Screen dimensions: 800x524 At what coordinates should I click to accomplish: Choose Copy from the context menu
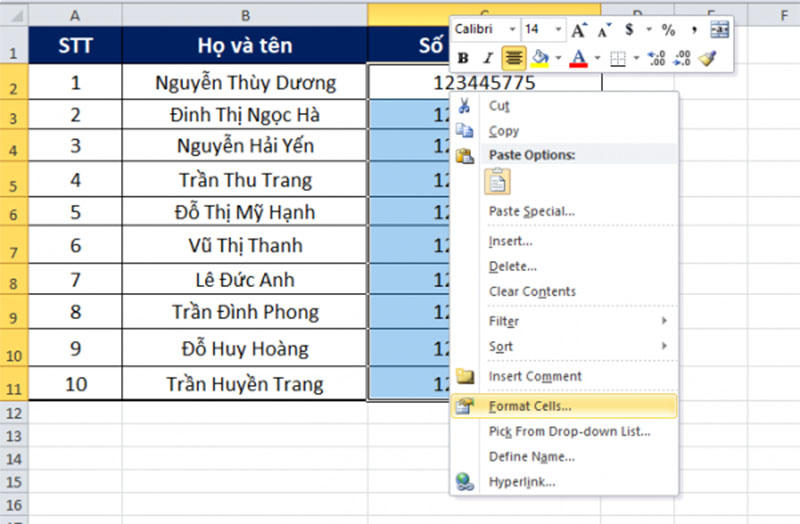click(x=564, y=131)
